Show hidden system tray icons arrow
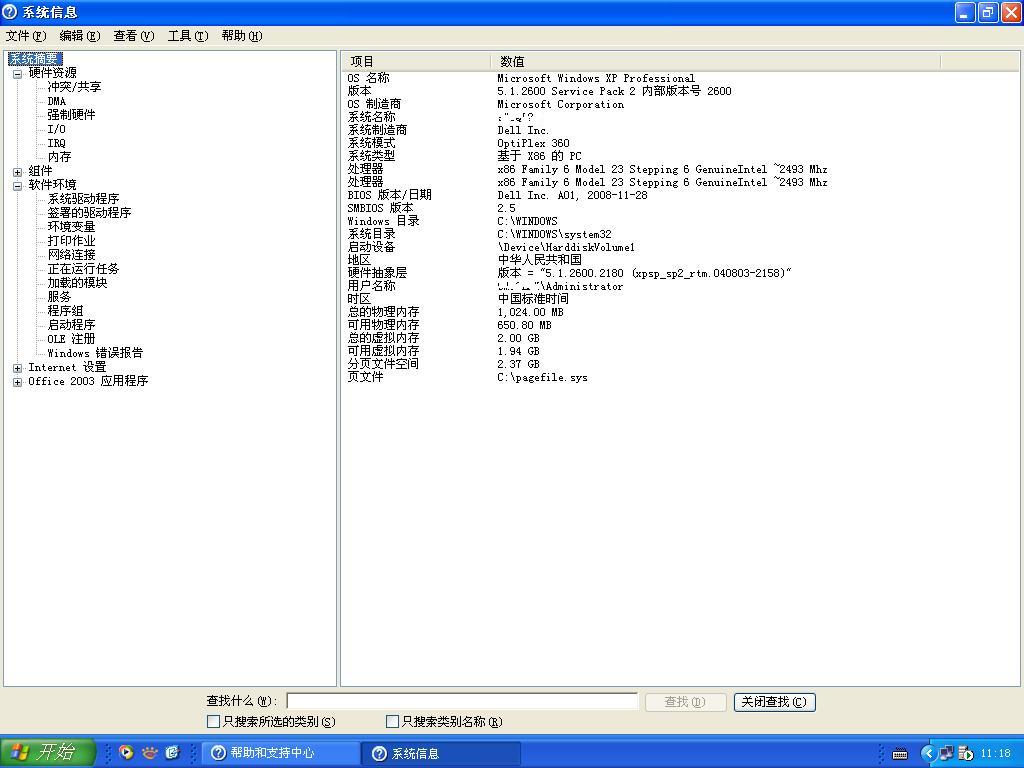Screen dimensions: 1024x768 click(927, 753)
